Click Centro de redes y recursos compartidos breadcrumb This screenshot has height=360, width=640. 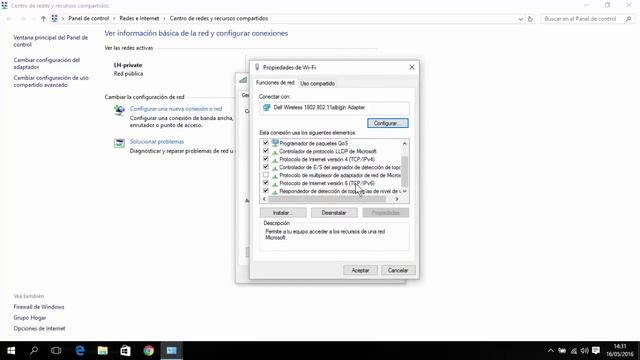click(x=219, y=18)
